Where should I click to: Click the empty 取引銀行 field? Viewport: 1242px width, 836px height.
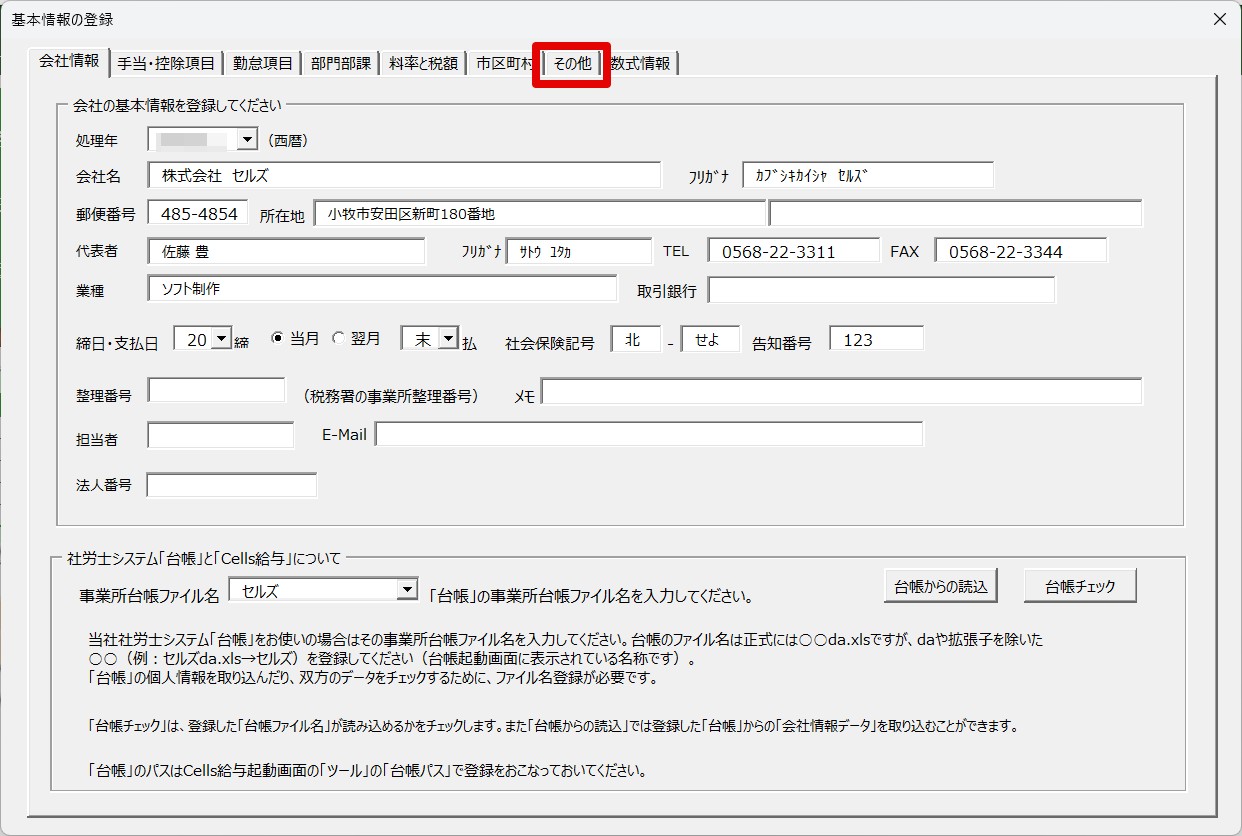pos(882,290)
